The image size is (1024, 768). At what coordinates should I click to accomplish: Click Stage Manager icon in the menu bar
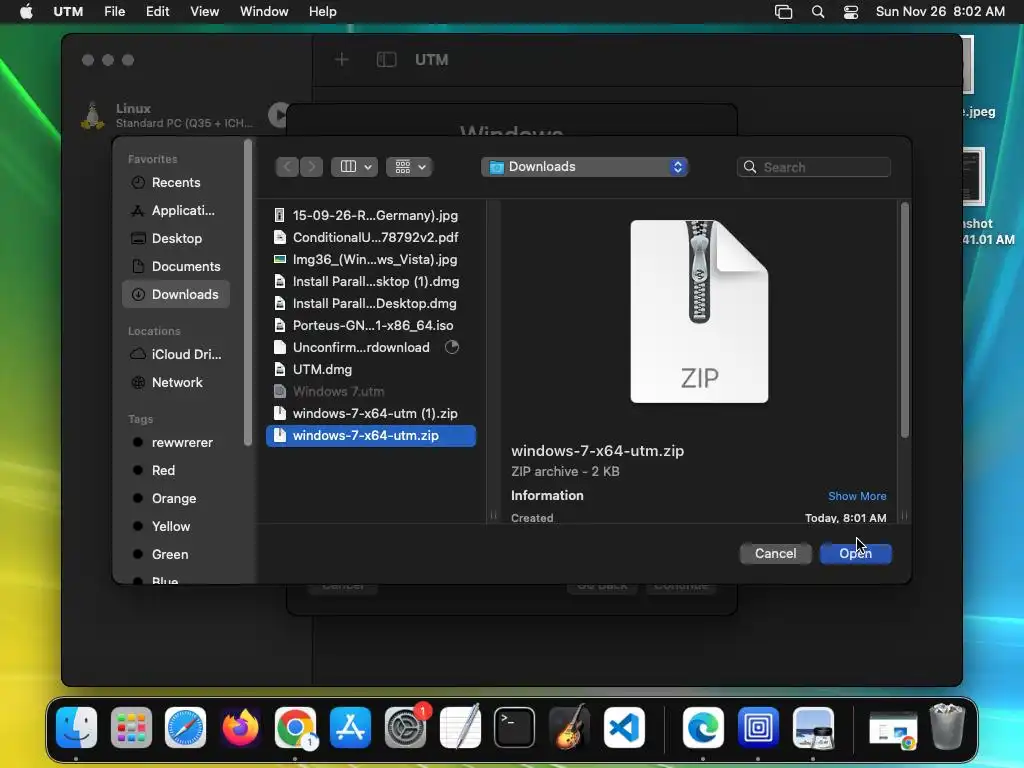[x=784, y=12]
